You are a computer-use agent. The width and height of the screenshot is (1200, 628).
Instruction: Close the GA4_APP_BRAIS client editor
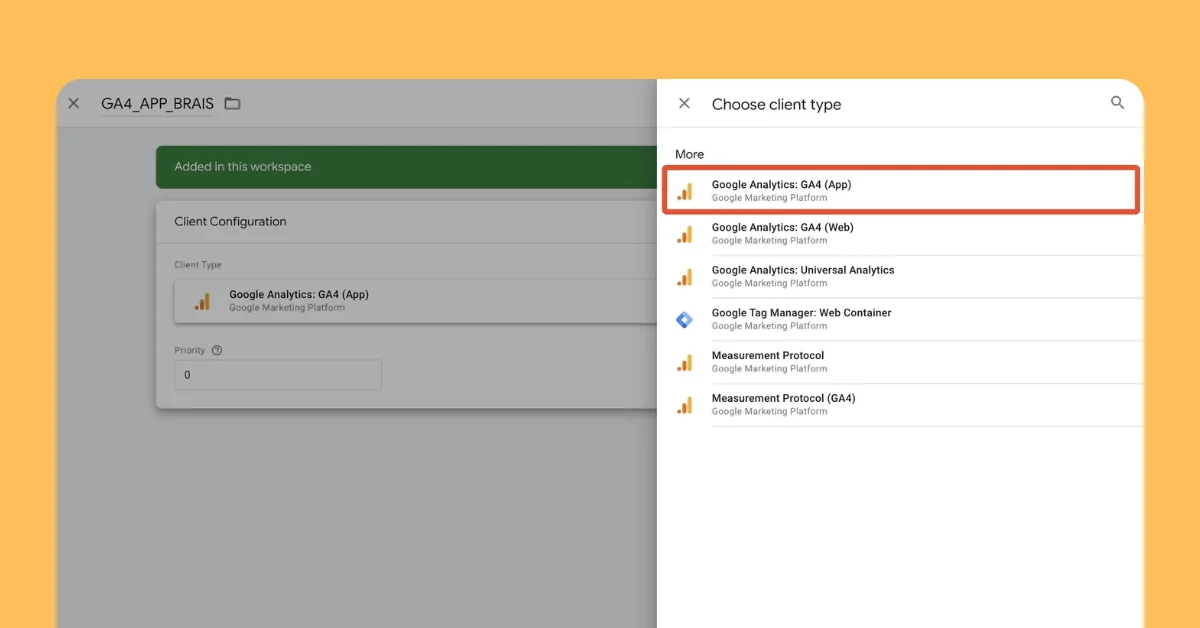click(x=73, y=103)
